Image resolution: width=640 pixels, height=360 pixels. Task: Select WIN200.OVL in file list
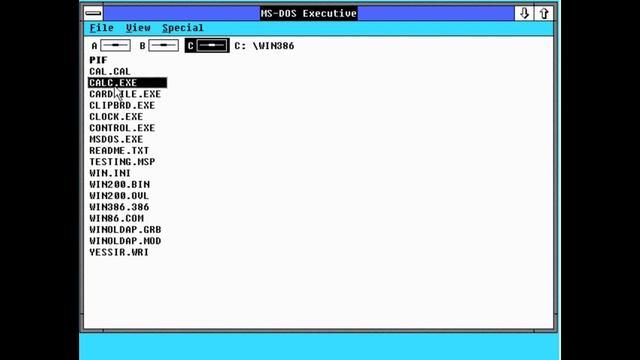pyautogui.click(x=119, y=196)
